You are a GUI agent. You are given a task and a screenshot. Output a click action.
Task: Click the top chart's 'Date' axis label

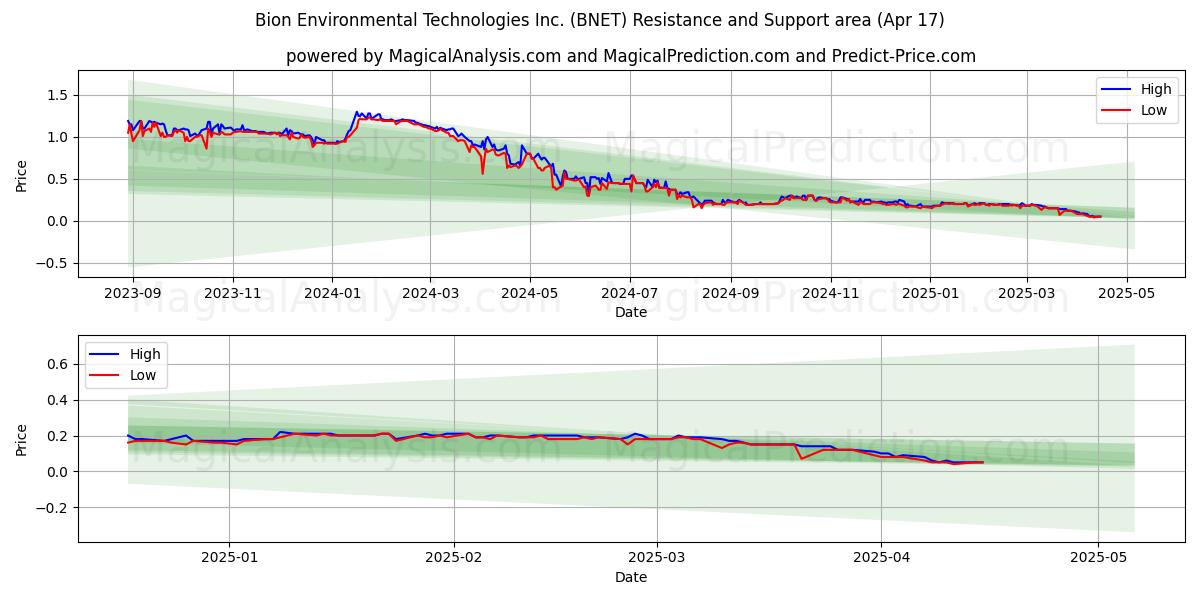pos(631,312)
